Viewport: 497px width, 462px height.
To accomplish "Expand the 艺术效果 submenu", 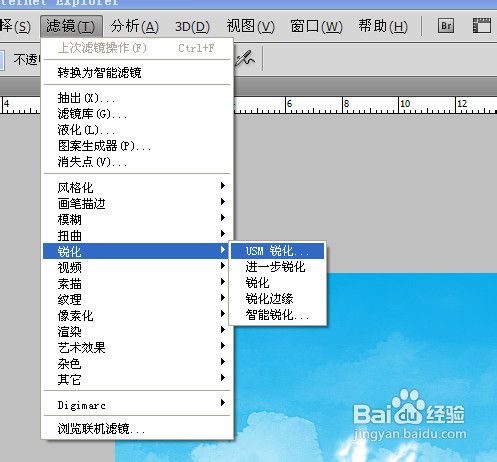I will click(x=137, y=347).
